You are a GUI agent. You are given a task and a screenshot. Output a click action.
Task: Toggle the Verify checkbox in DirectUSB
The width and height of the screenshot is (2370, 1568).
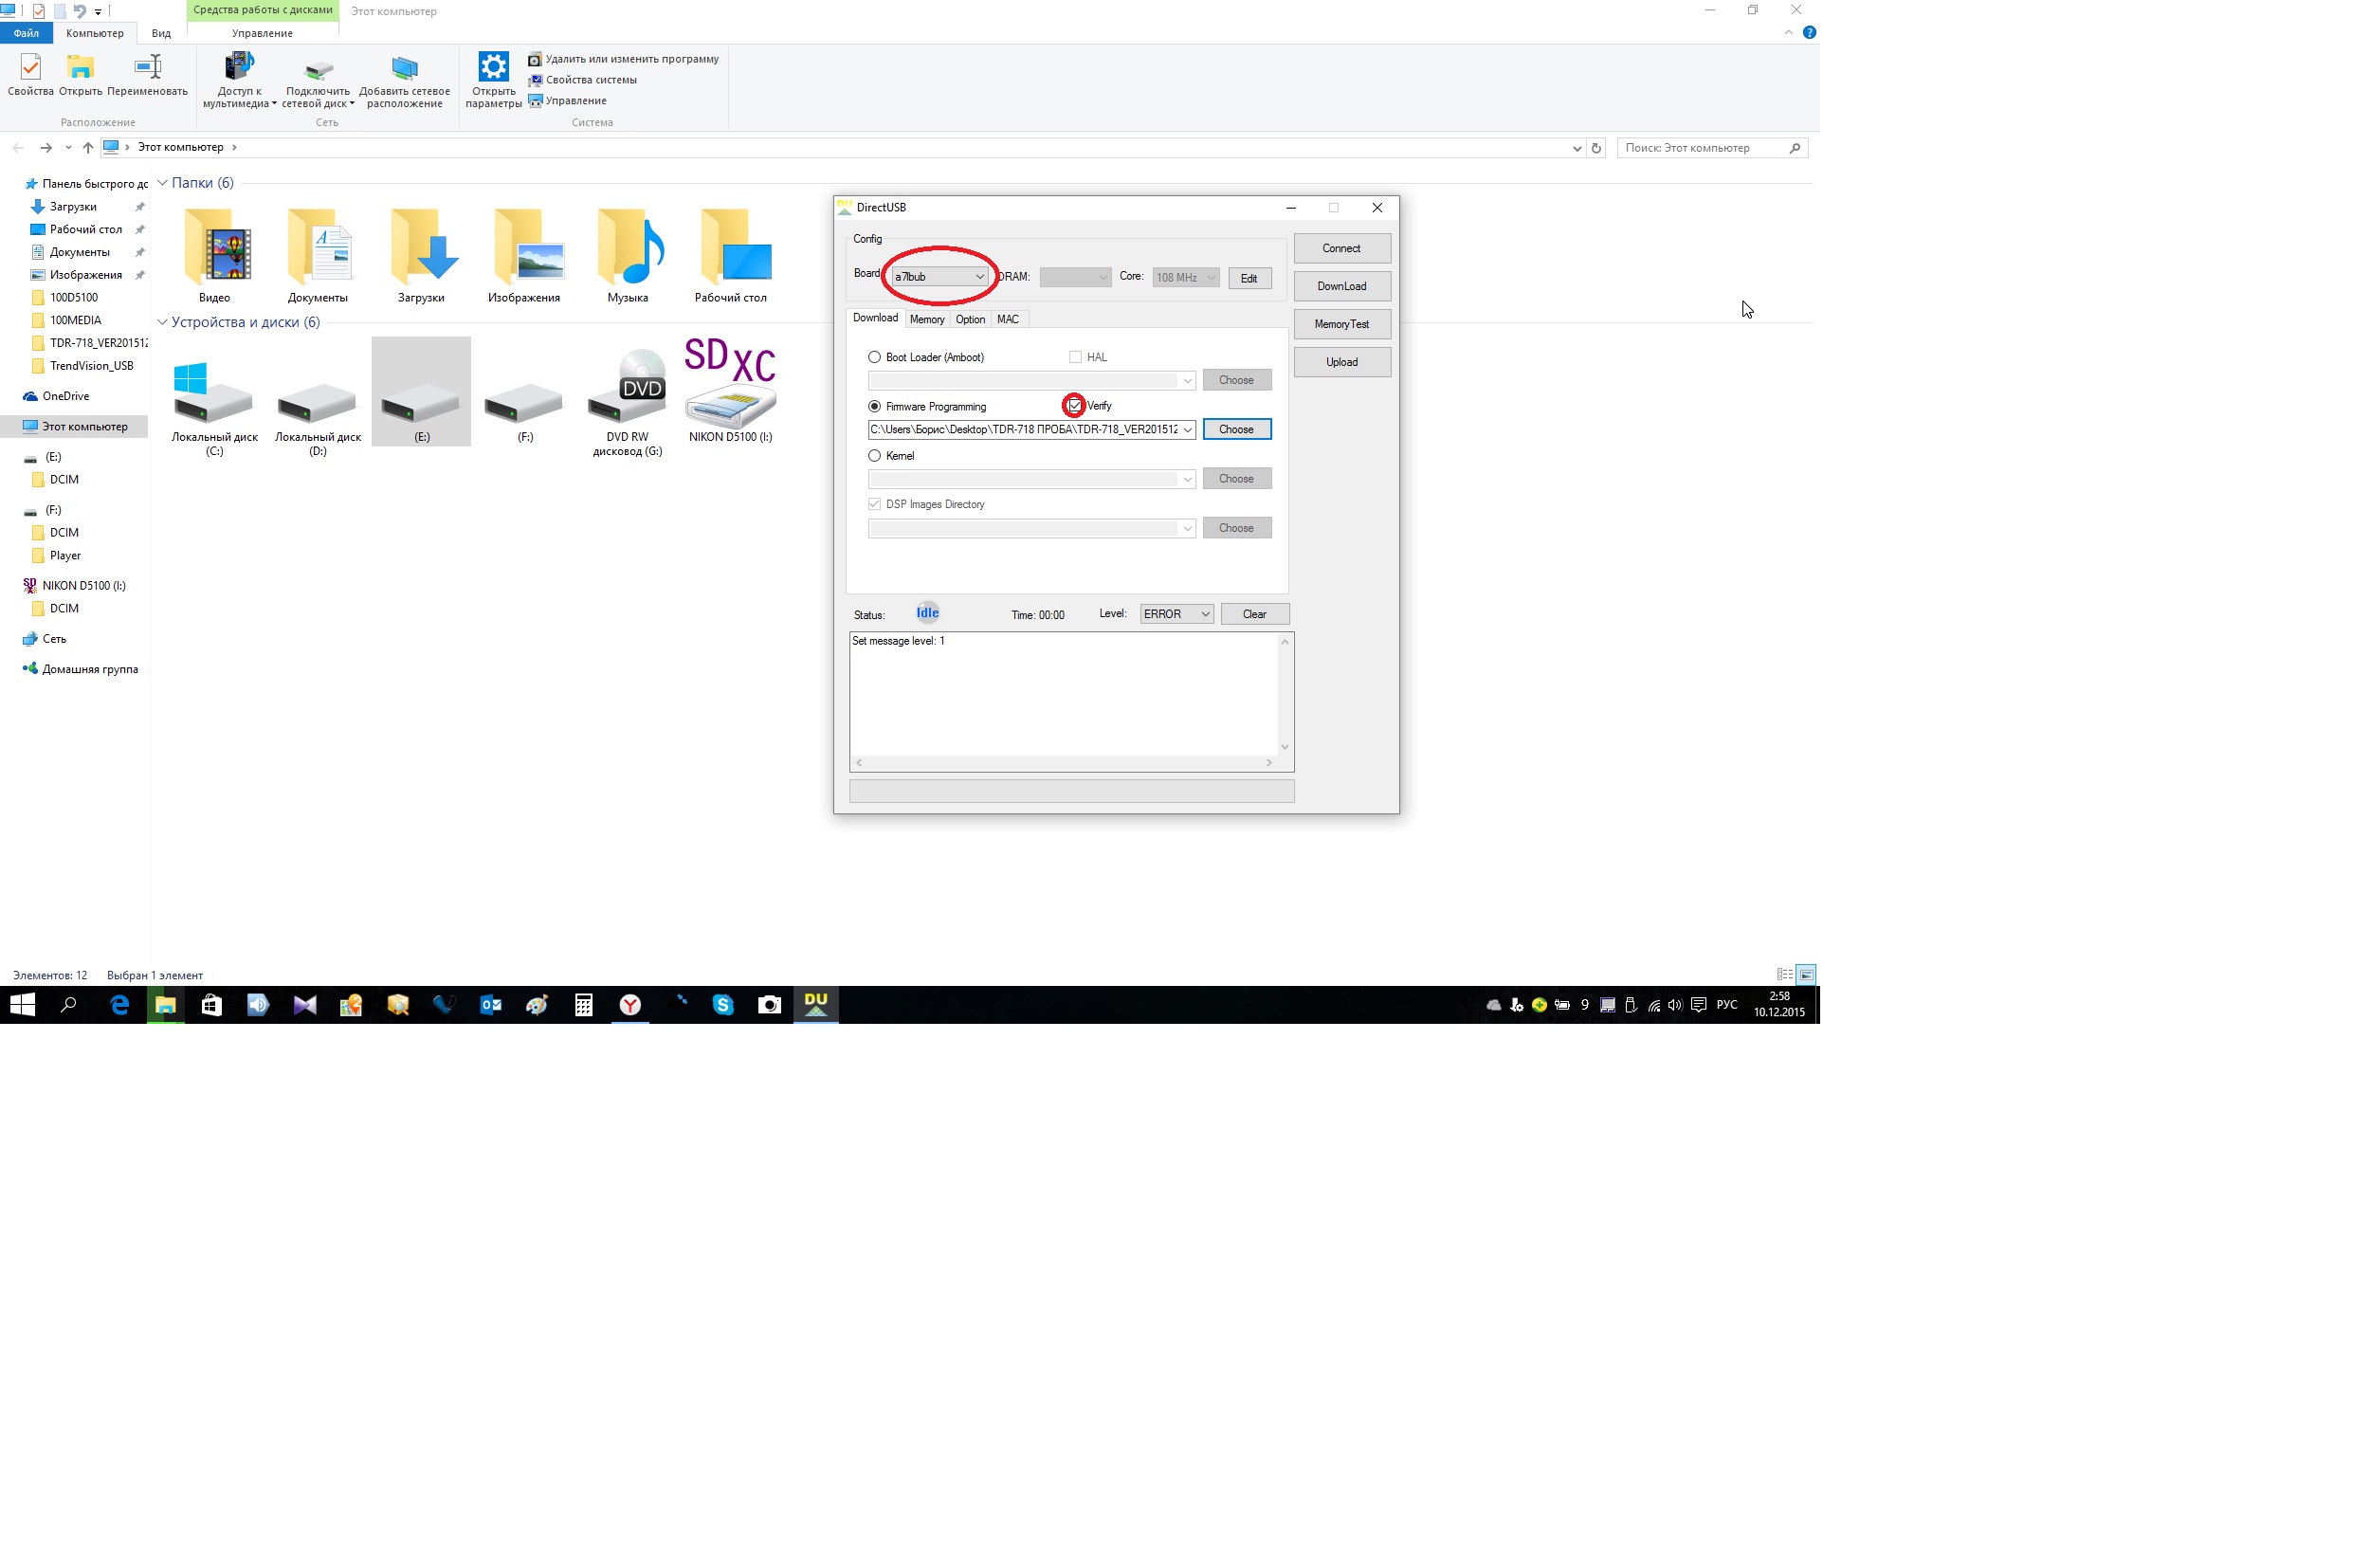(1074, 404)
